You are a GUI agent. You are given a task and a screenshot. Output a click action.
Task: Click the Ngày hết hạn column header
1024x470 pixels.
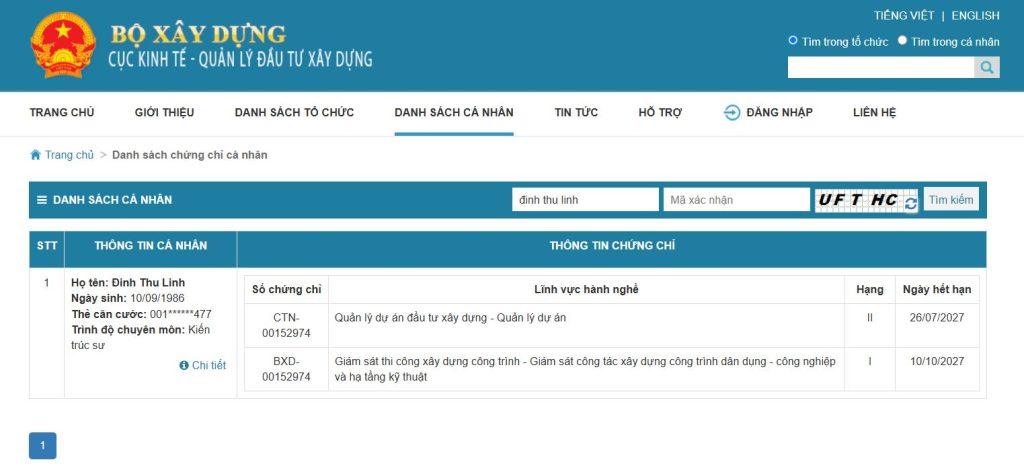click(937, 289)
